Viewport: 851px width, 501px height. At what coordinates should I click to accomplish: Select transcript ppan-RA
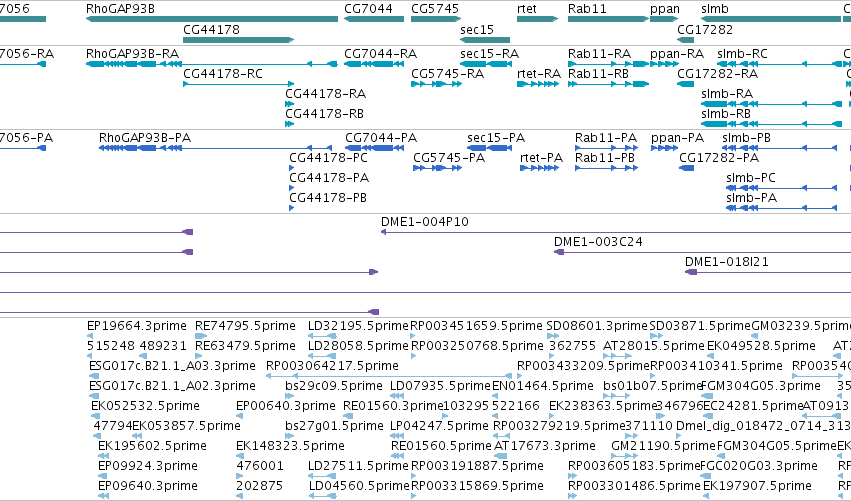pos(677,54)
